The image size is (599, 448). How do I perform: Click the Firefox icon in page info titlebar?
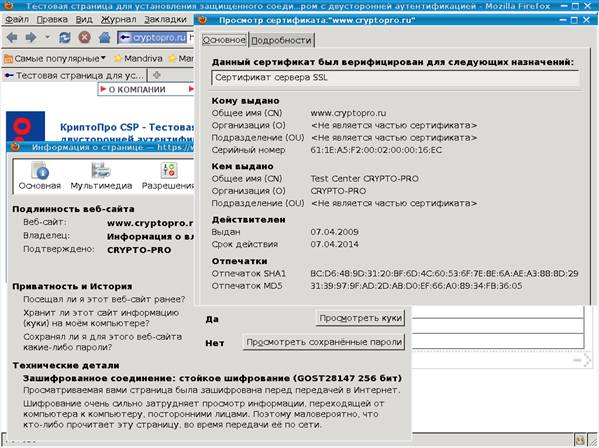tap(15, 147)
